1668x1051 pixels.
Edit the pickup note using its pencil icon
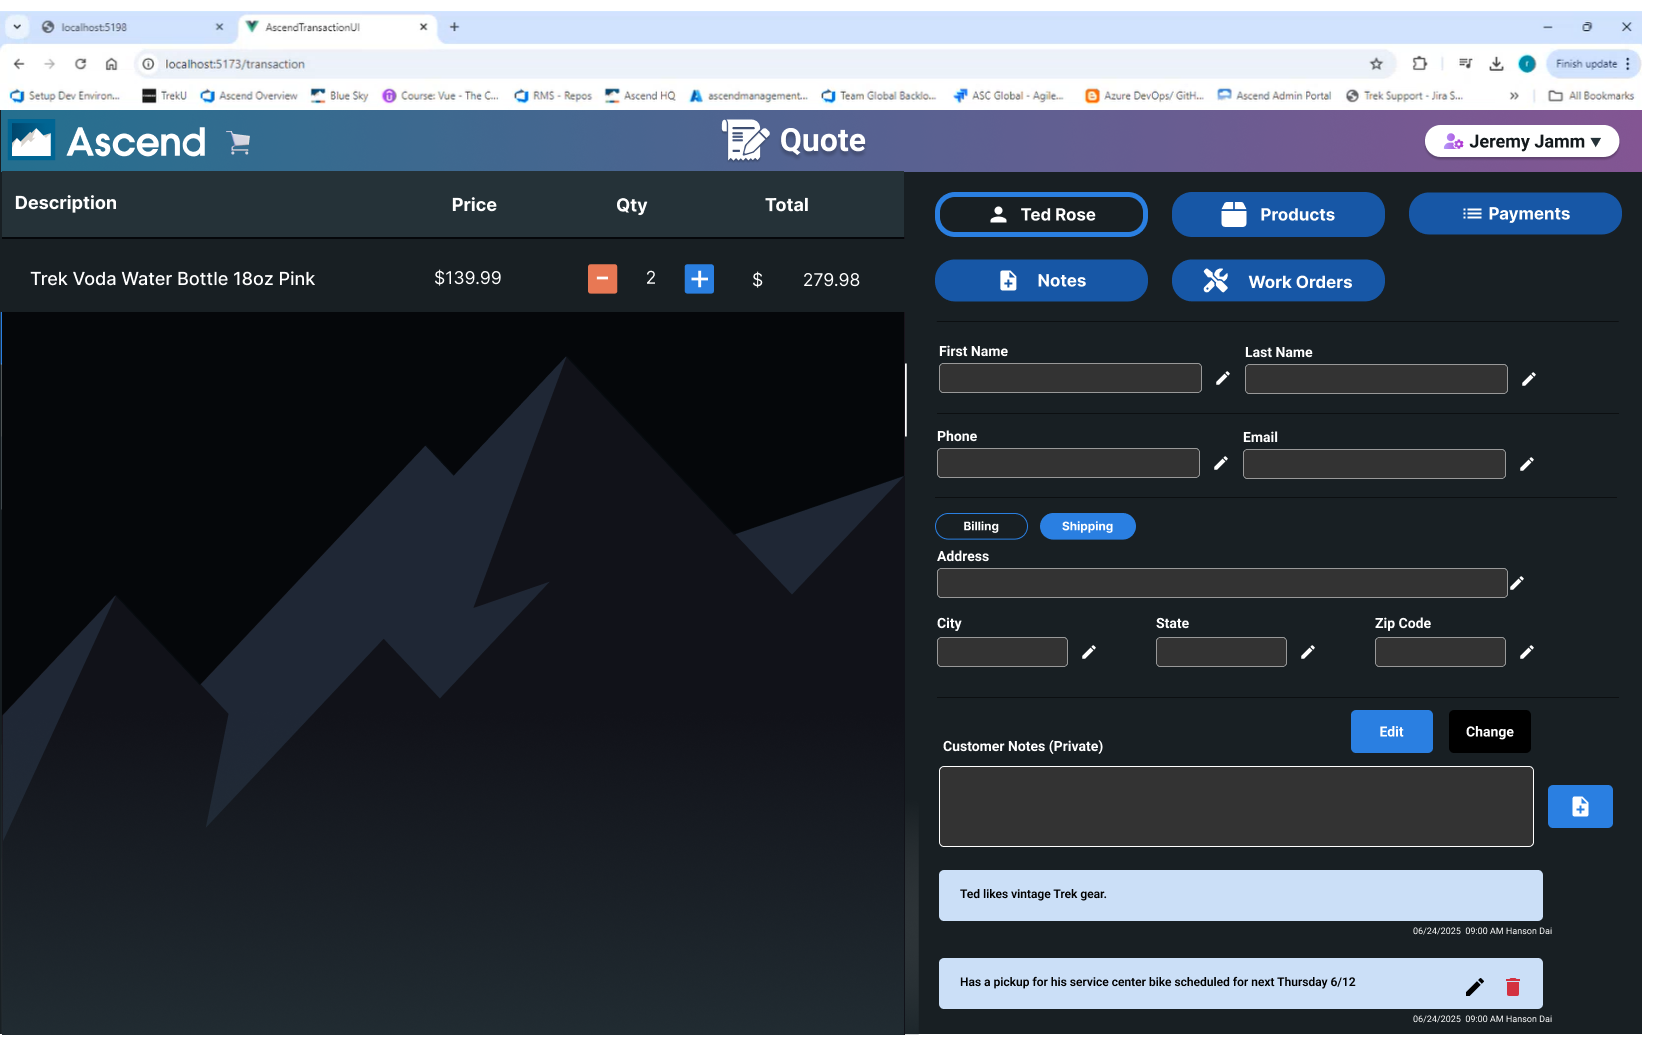click(1475, 987)
